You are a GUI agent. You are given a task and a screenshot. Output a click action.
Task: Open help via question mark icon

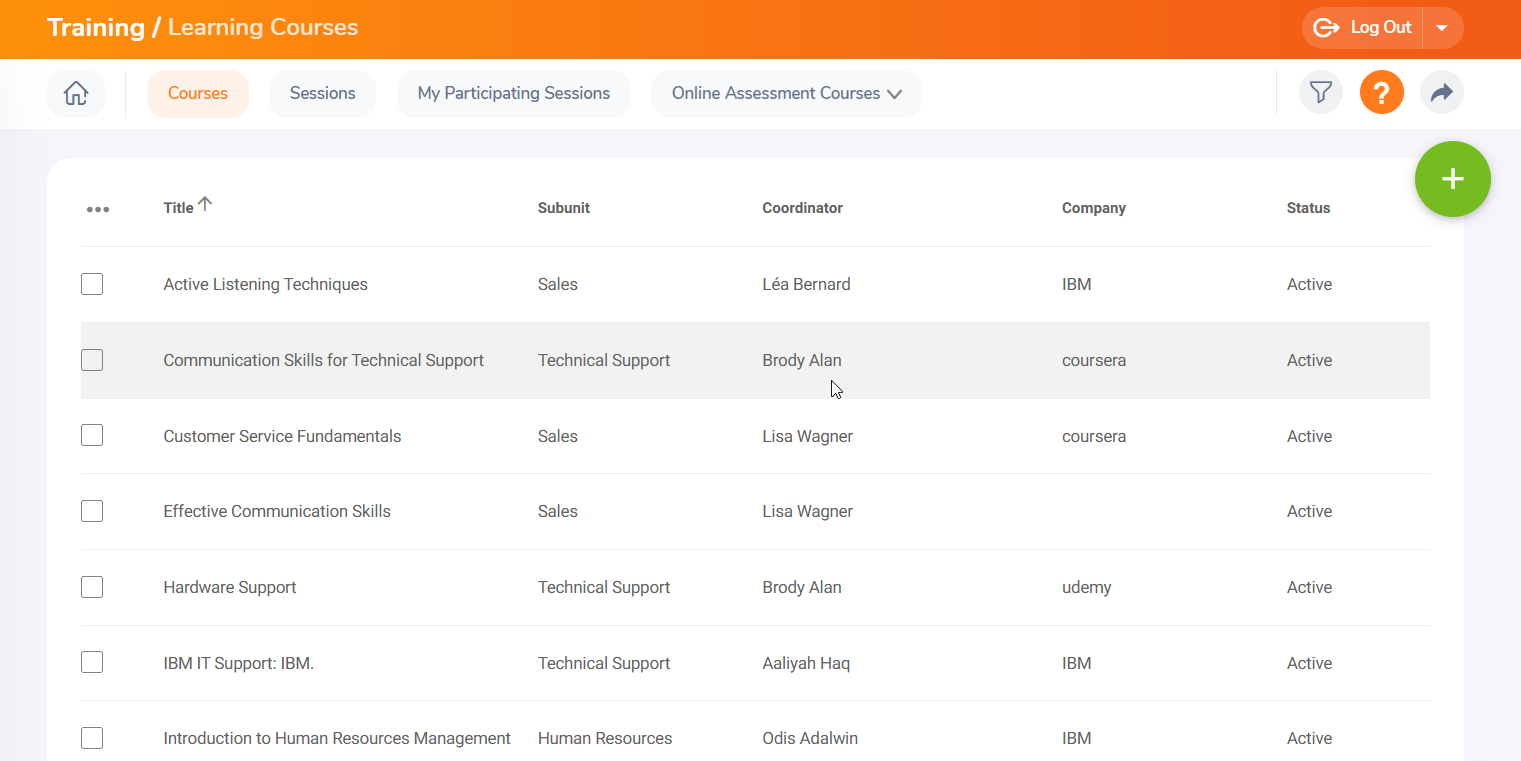(1381, 93)
